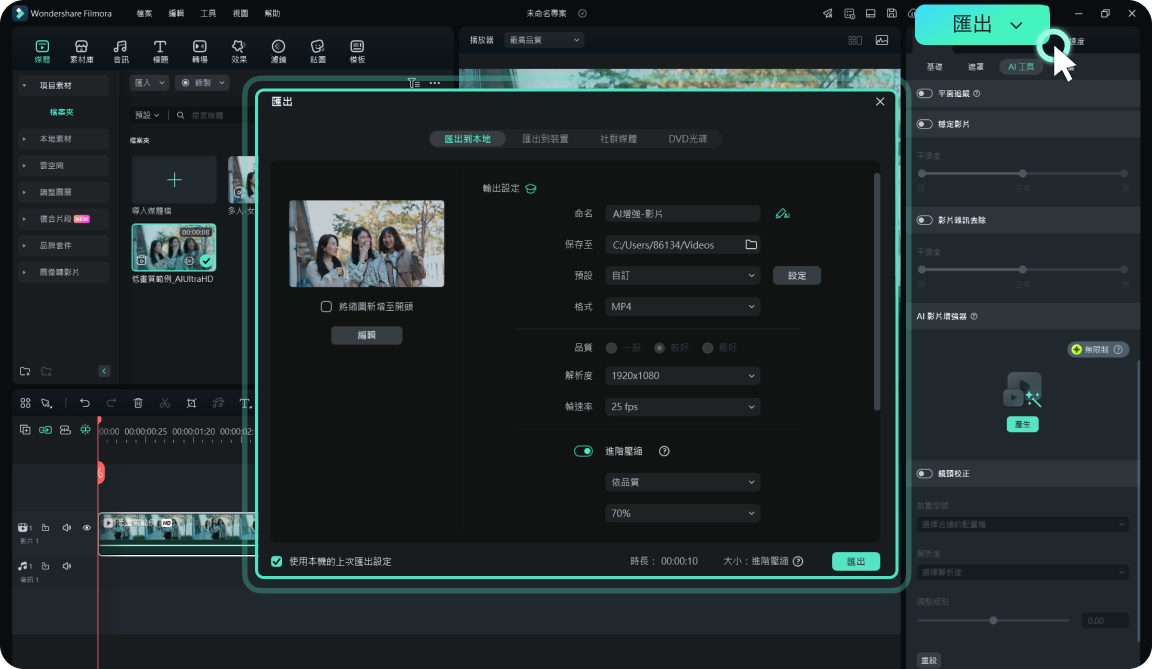Click the timeline undo arrow icon
The height and width of the screenshot is (669, 1152).
pos(84,402)
